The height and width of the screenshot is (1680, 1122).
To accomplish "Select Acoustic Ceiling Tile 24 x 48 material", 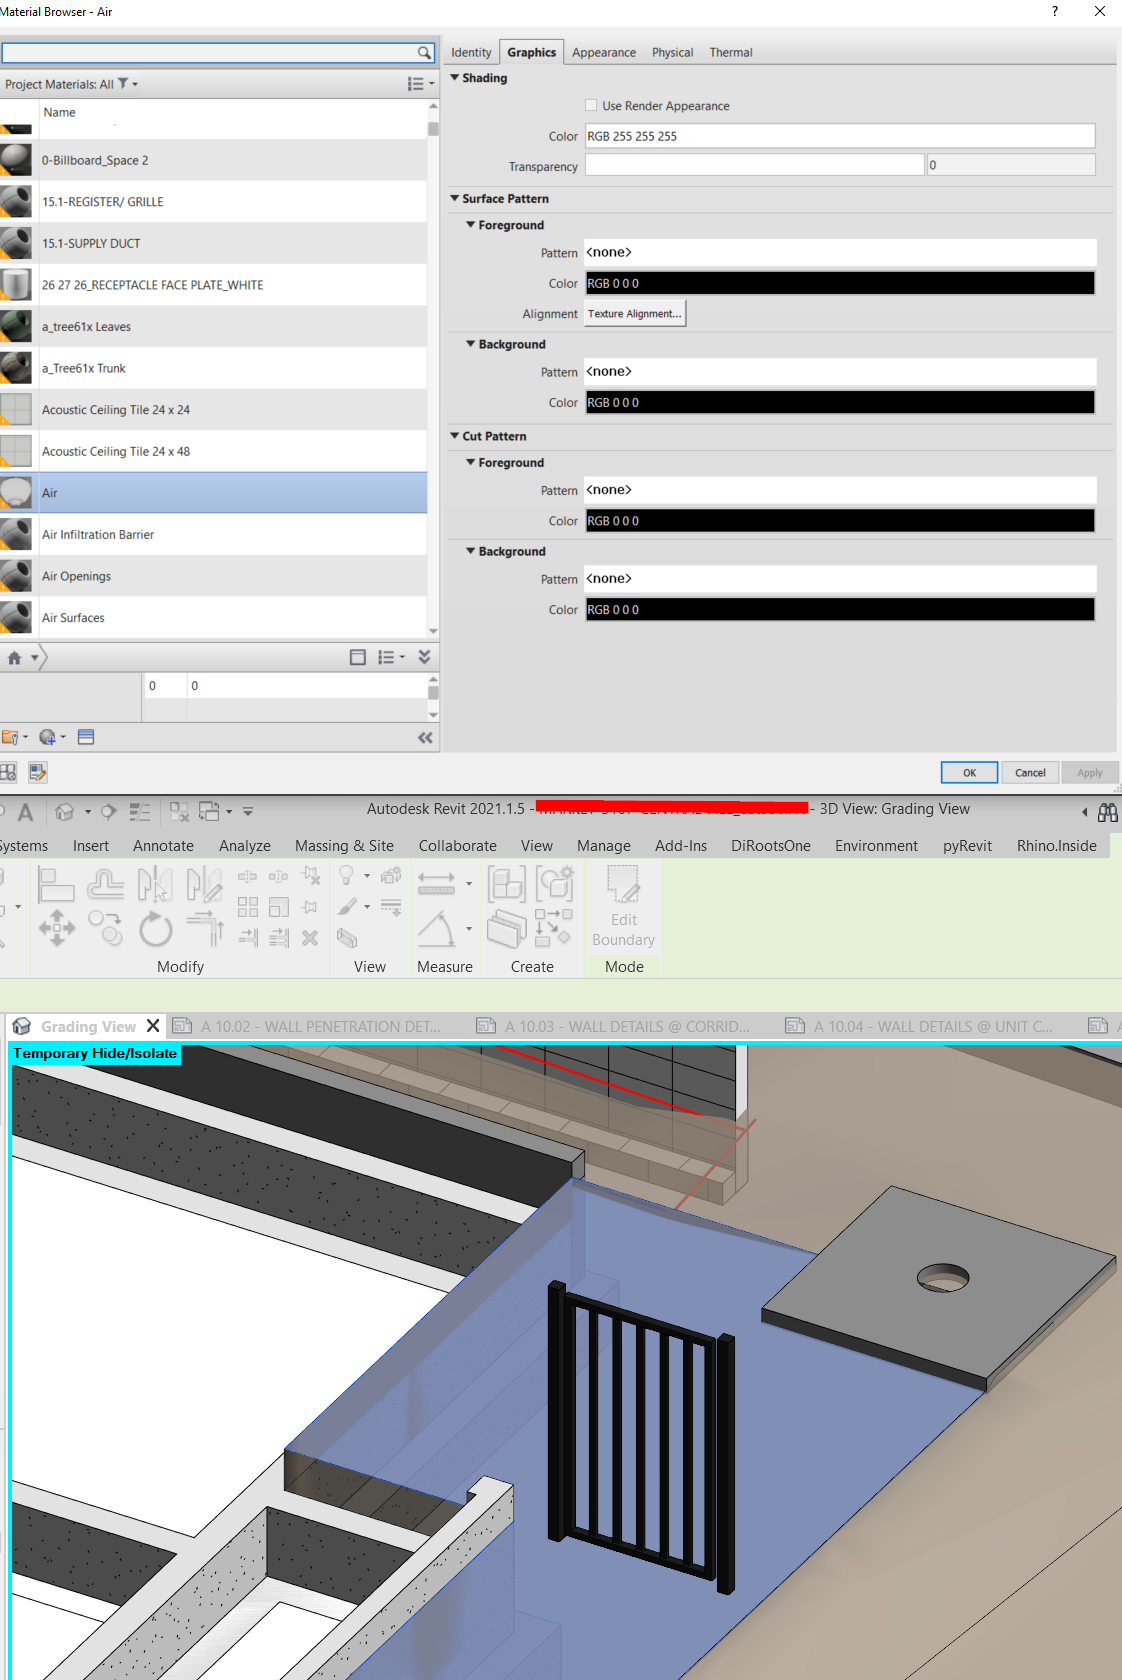I will [214, 452].
